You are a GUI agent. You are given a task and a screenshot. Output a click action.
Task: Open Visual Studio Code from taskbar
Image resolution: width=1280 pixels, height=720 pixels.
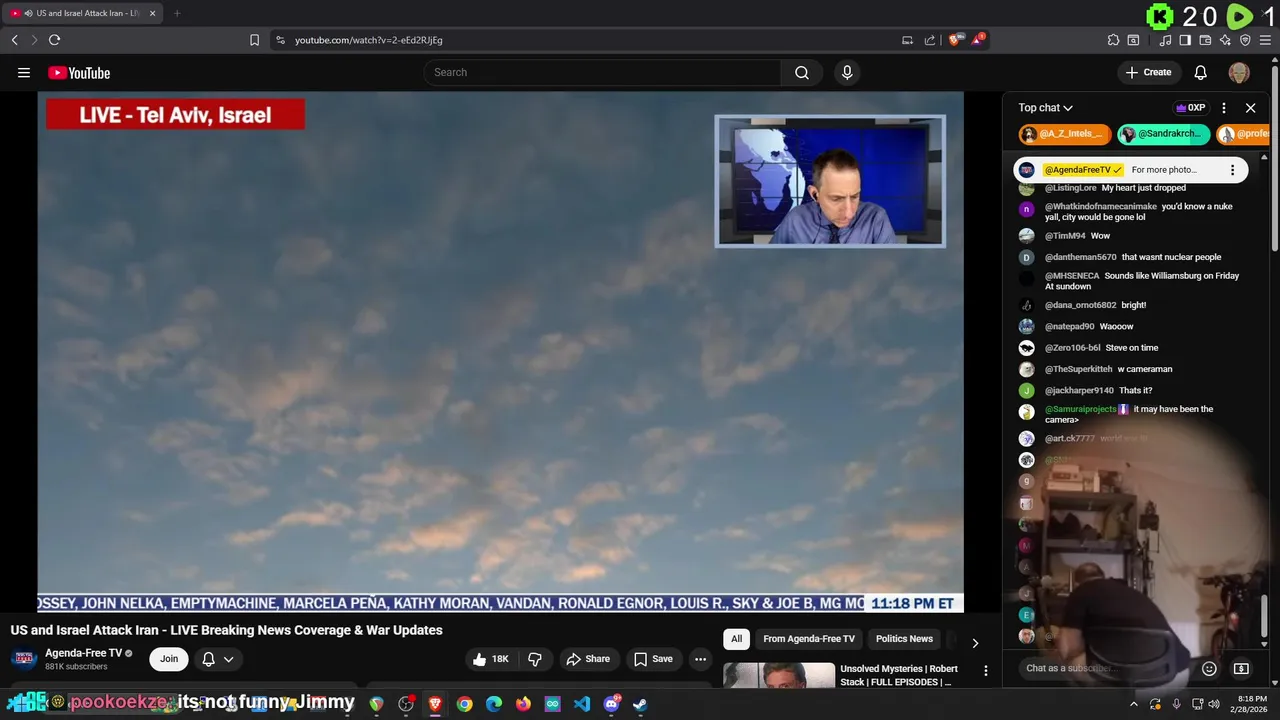tap(582, 704)
